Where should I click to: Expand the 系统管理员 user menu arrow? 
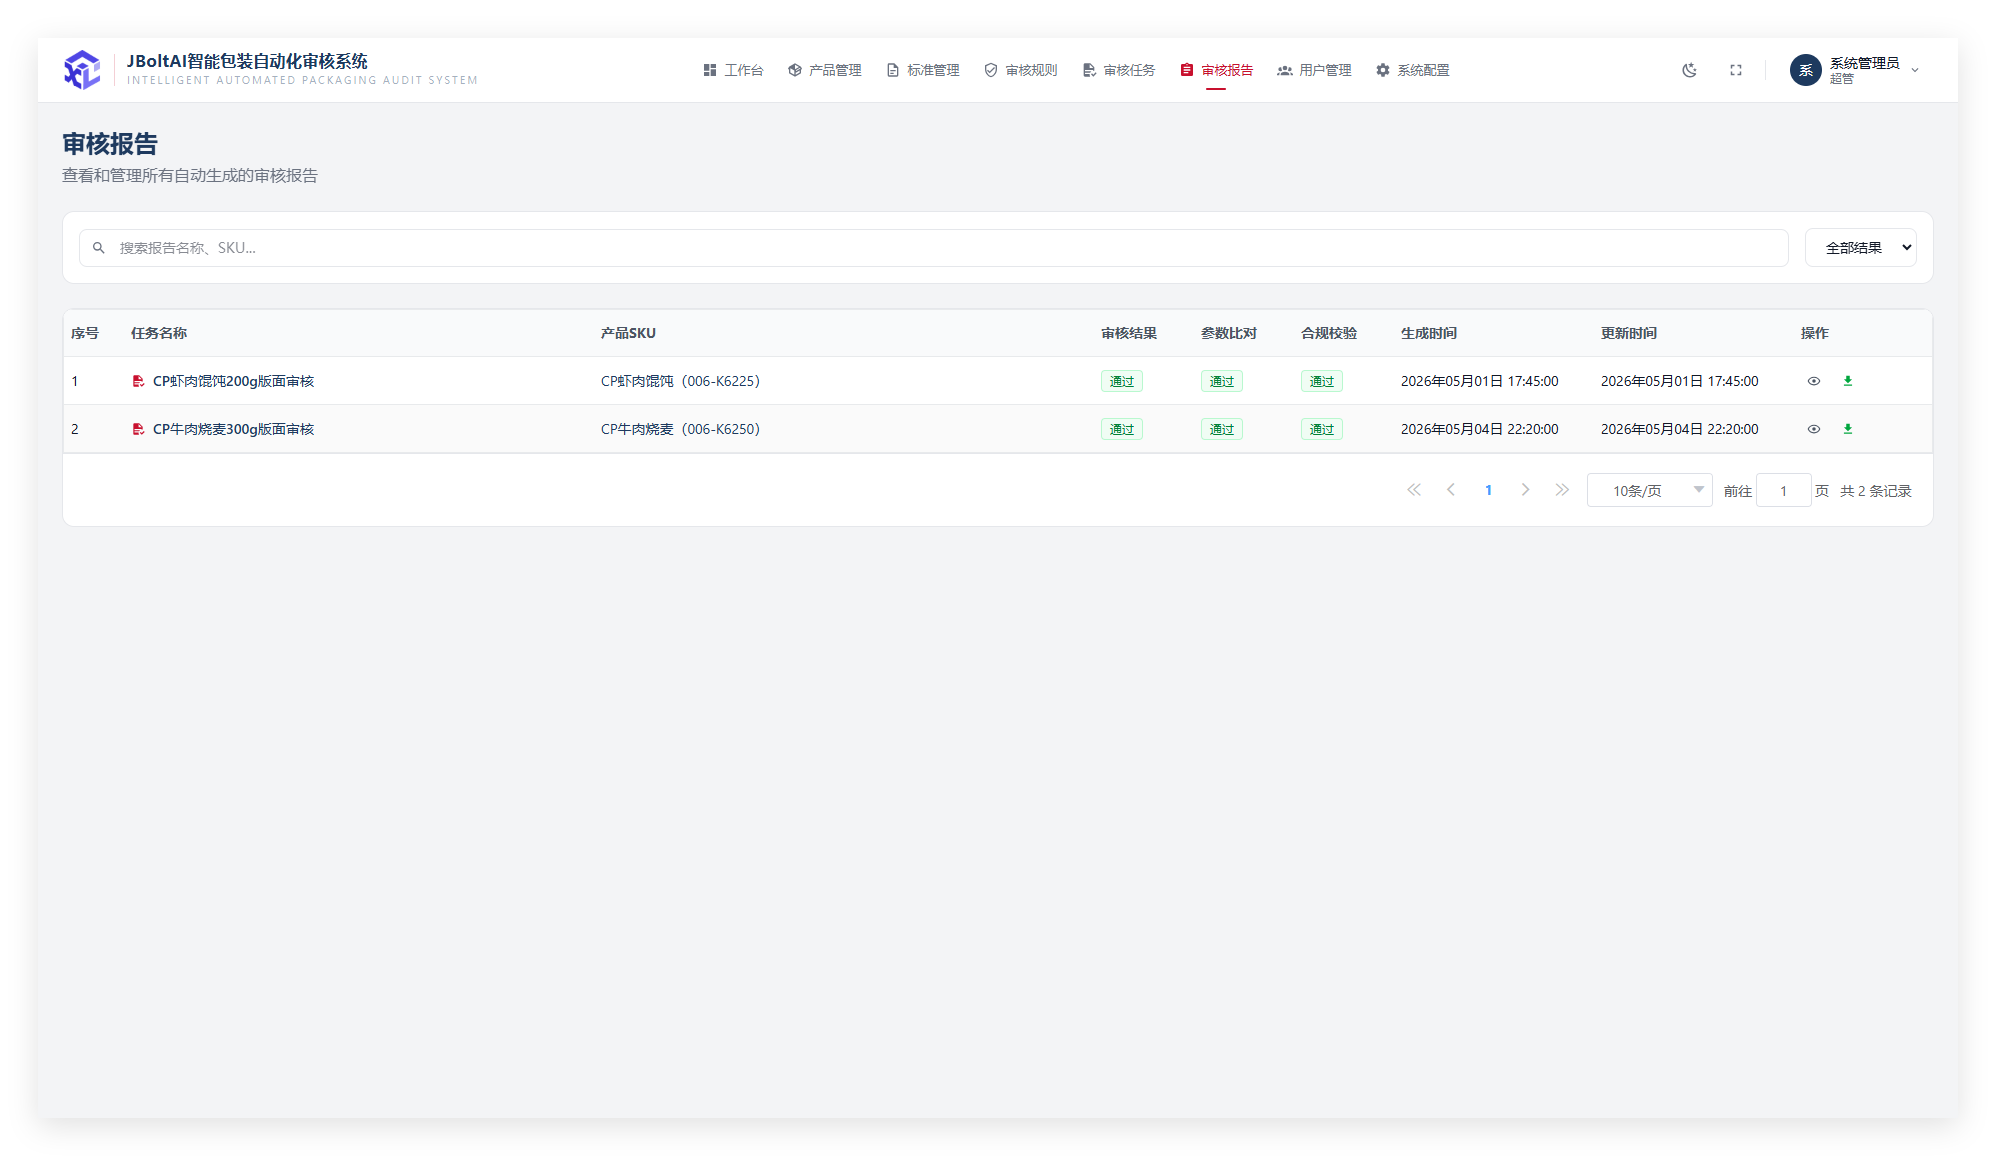tap(1915, 70)
